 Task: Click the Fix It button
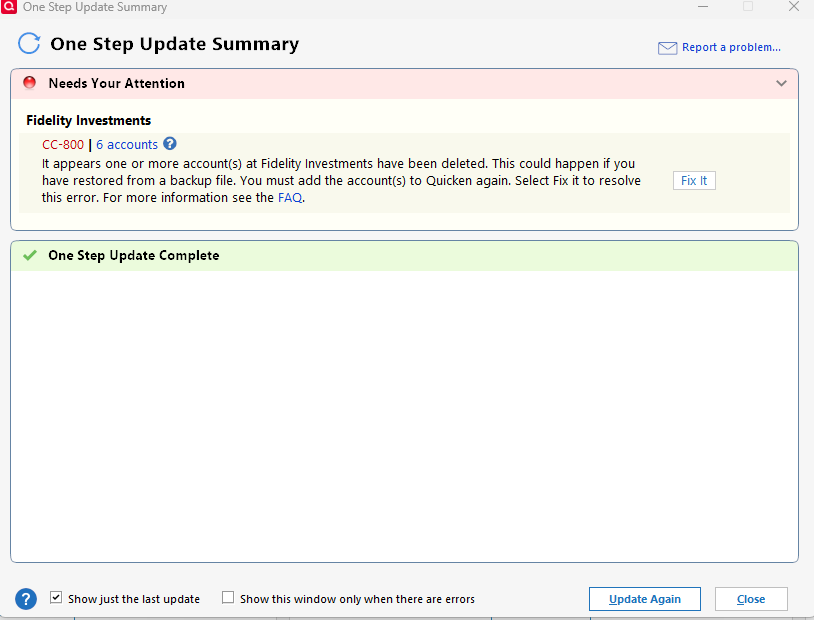[694, 181]
